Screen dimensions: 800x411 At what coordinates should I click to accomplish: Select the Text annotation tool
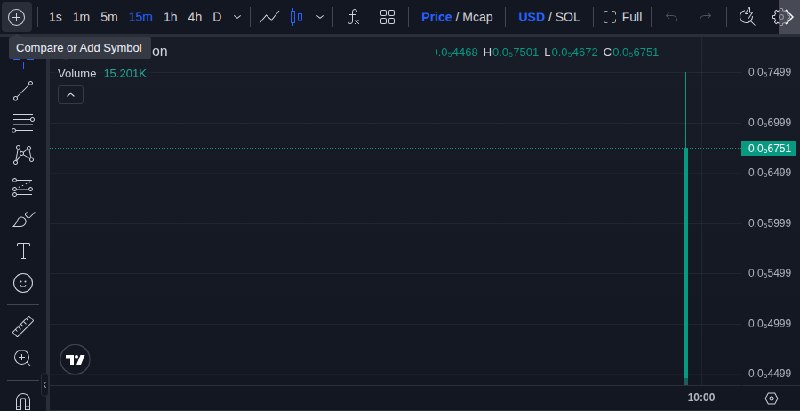pos(23,251)
